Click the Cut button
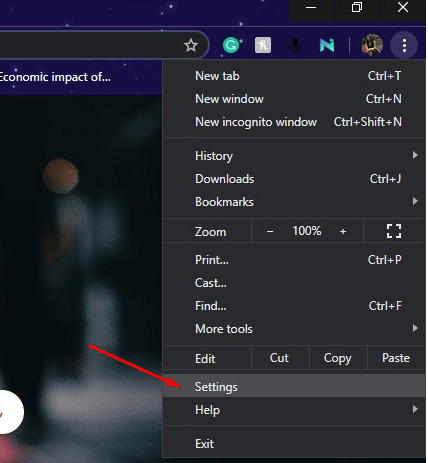The image size is (428, 463). [x=280, y=358]
